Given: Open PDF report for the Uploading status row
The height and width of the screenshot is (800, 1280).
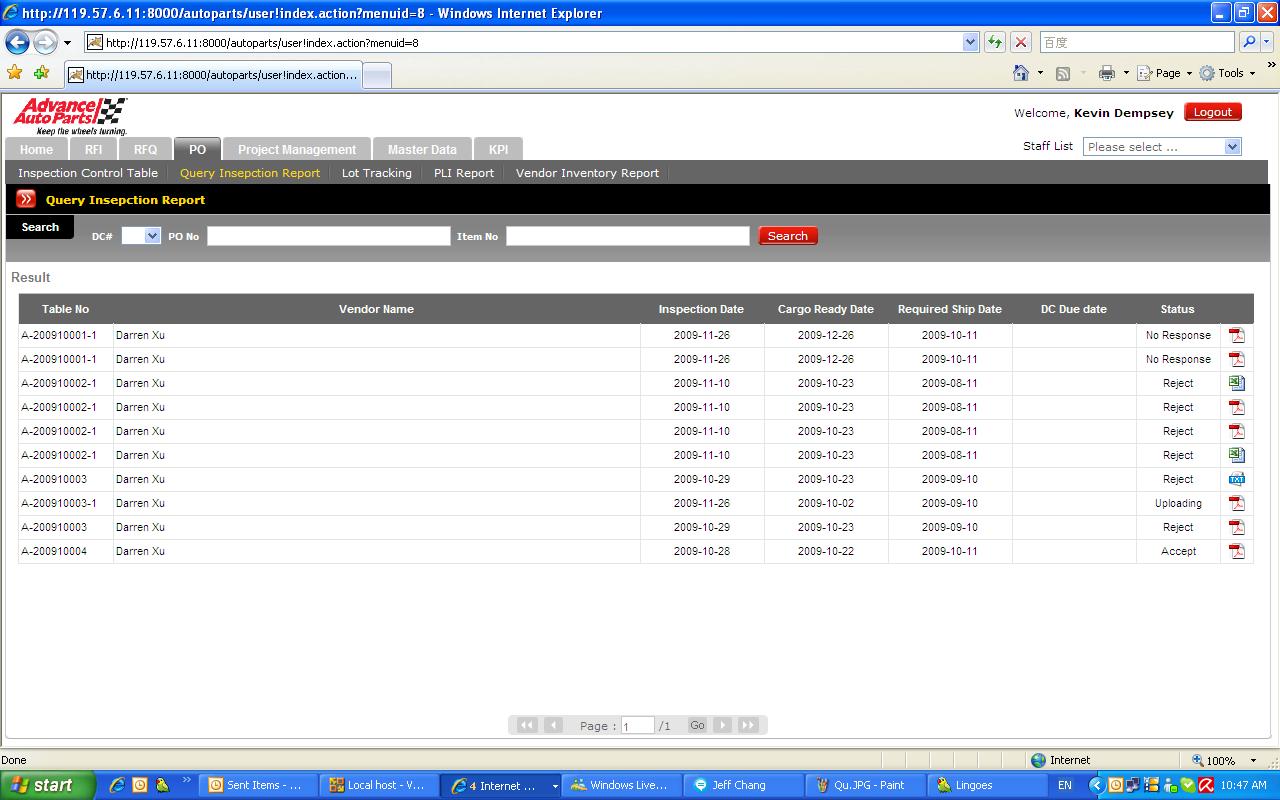Looking at the screenshot, I should 1236,503.
